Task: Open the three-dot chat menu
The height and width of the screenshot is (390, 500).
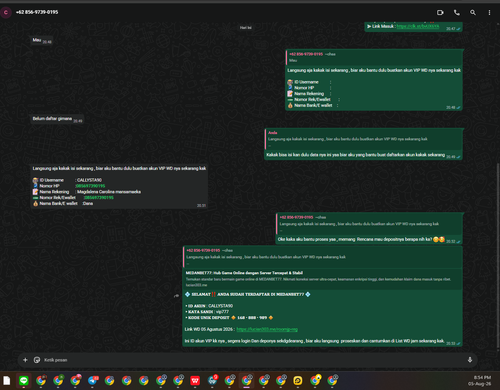Action: point(489,13)
